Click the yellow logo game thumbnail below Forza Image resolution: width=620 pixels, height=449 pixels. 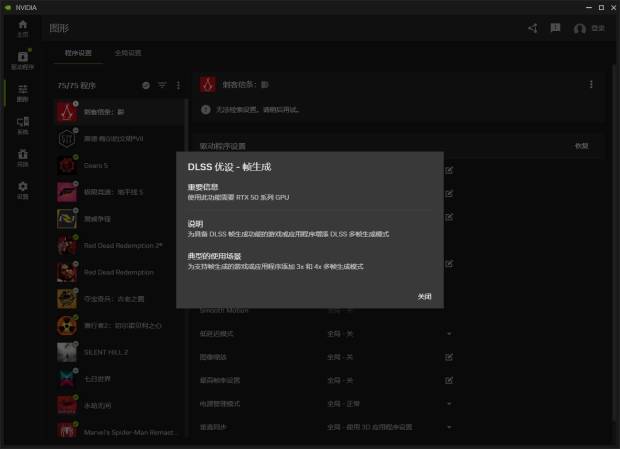tap(67, 219)
